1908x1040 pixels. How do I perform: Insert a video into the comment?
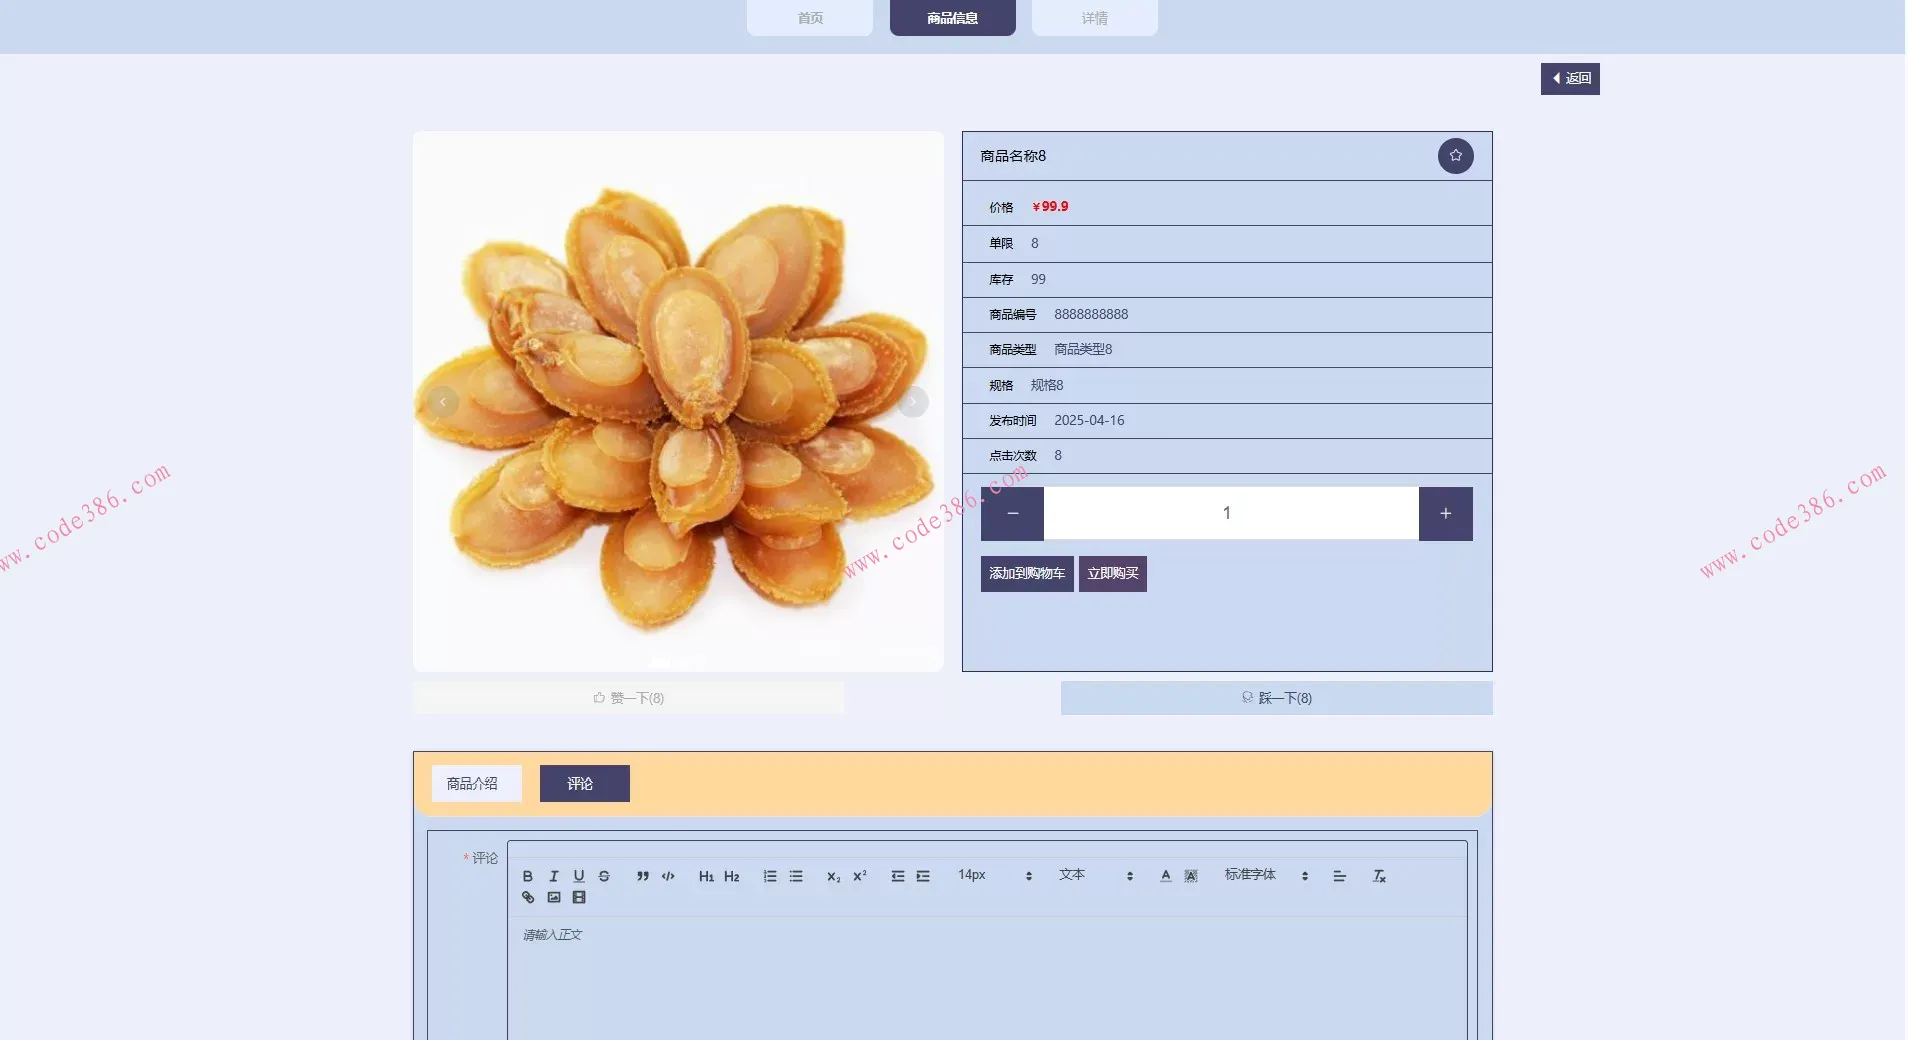point(579,898)
